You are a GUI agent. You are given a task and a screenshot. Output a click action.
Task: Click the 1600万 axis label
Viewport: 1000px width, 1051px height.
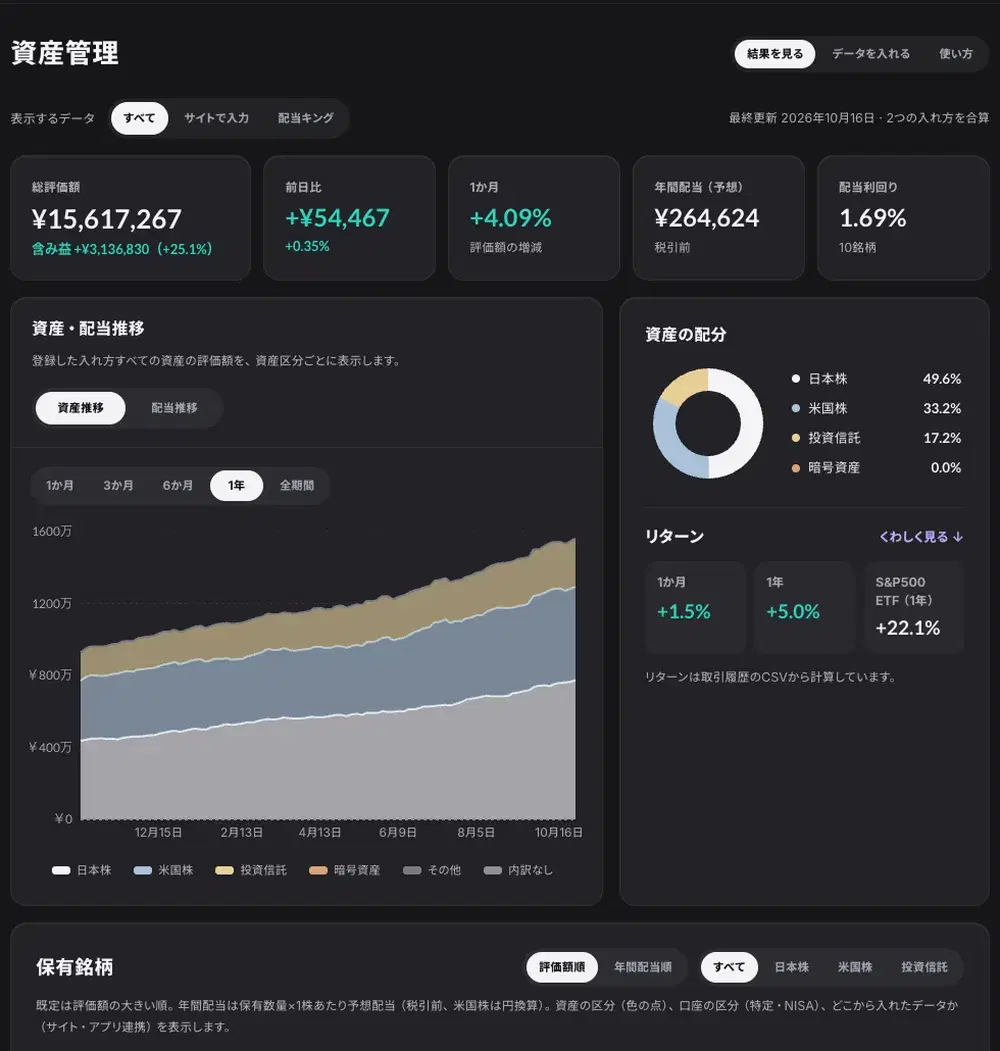tap(52, 532)
